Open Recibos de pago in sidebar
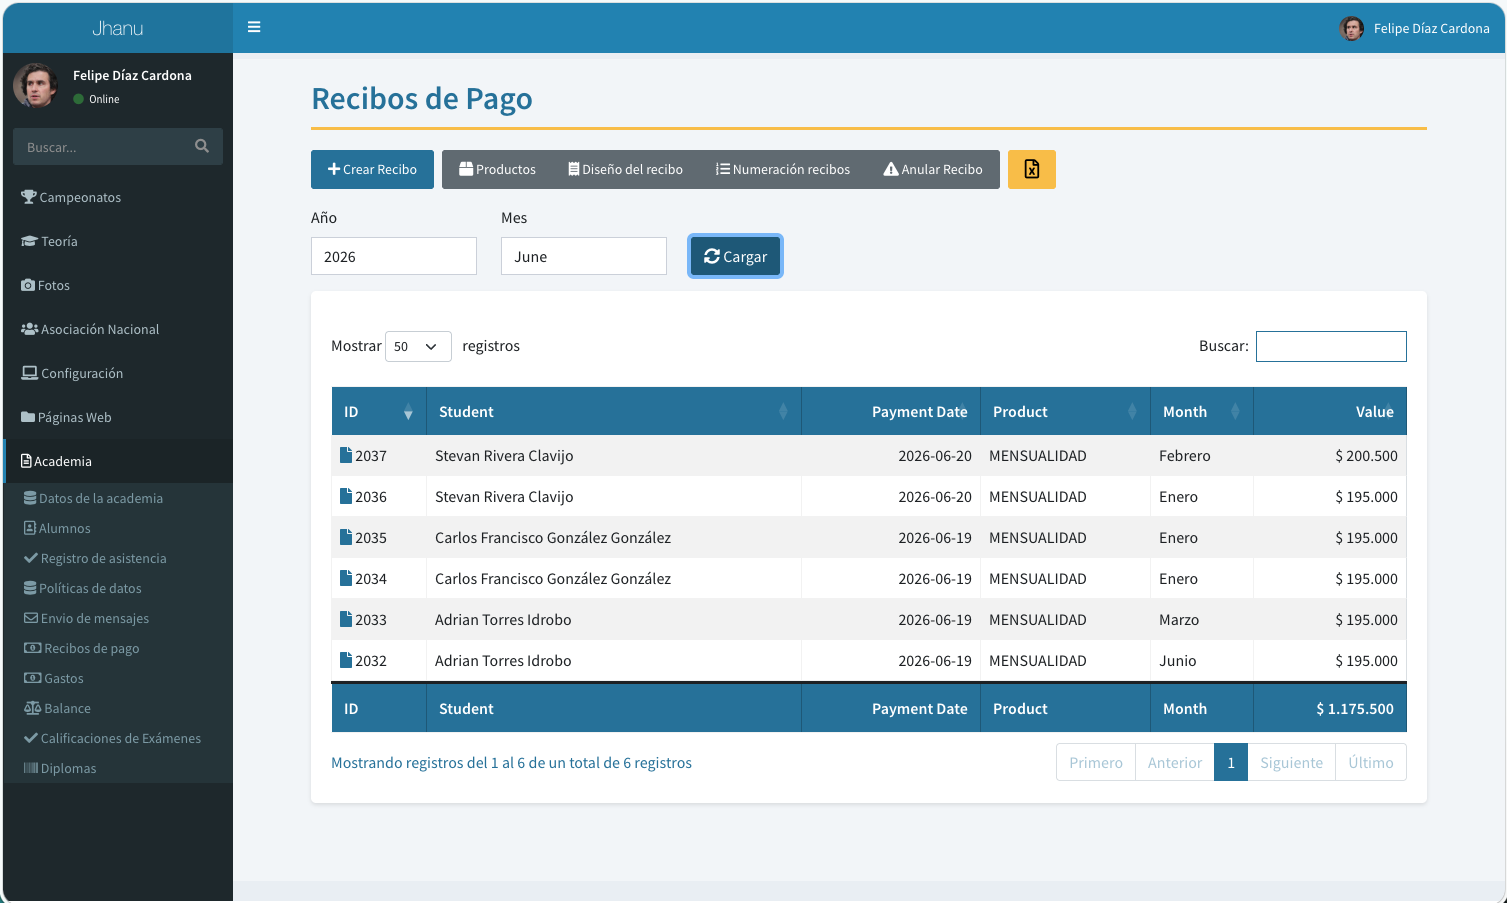 pos(82,648)
